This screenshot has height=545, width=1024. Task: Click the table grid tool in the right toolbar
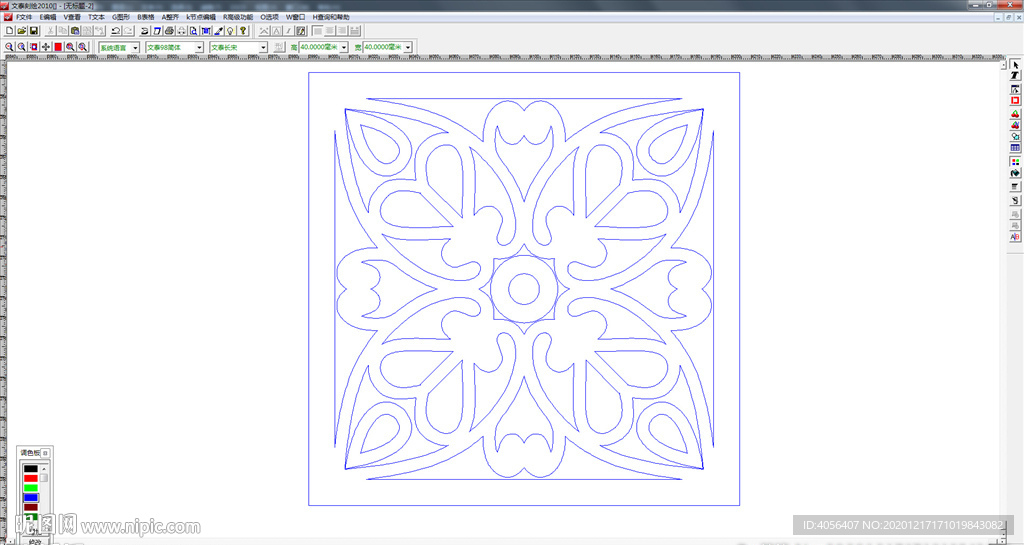click(x=1015, y=148)
